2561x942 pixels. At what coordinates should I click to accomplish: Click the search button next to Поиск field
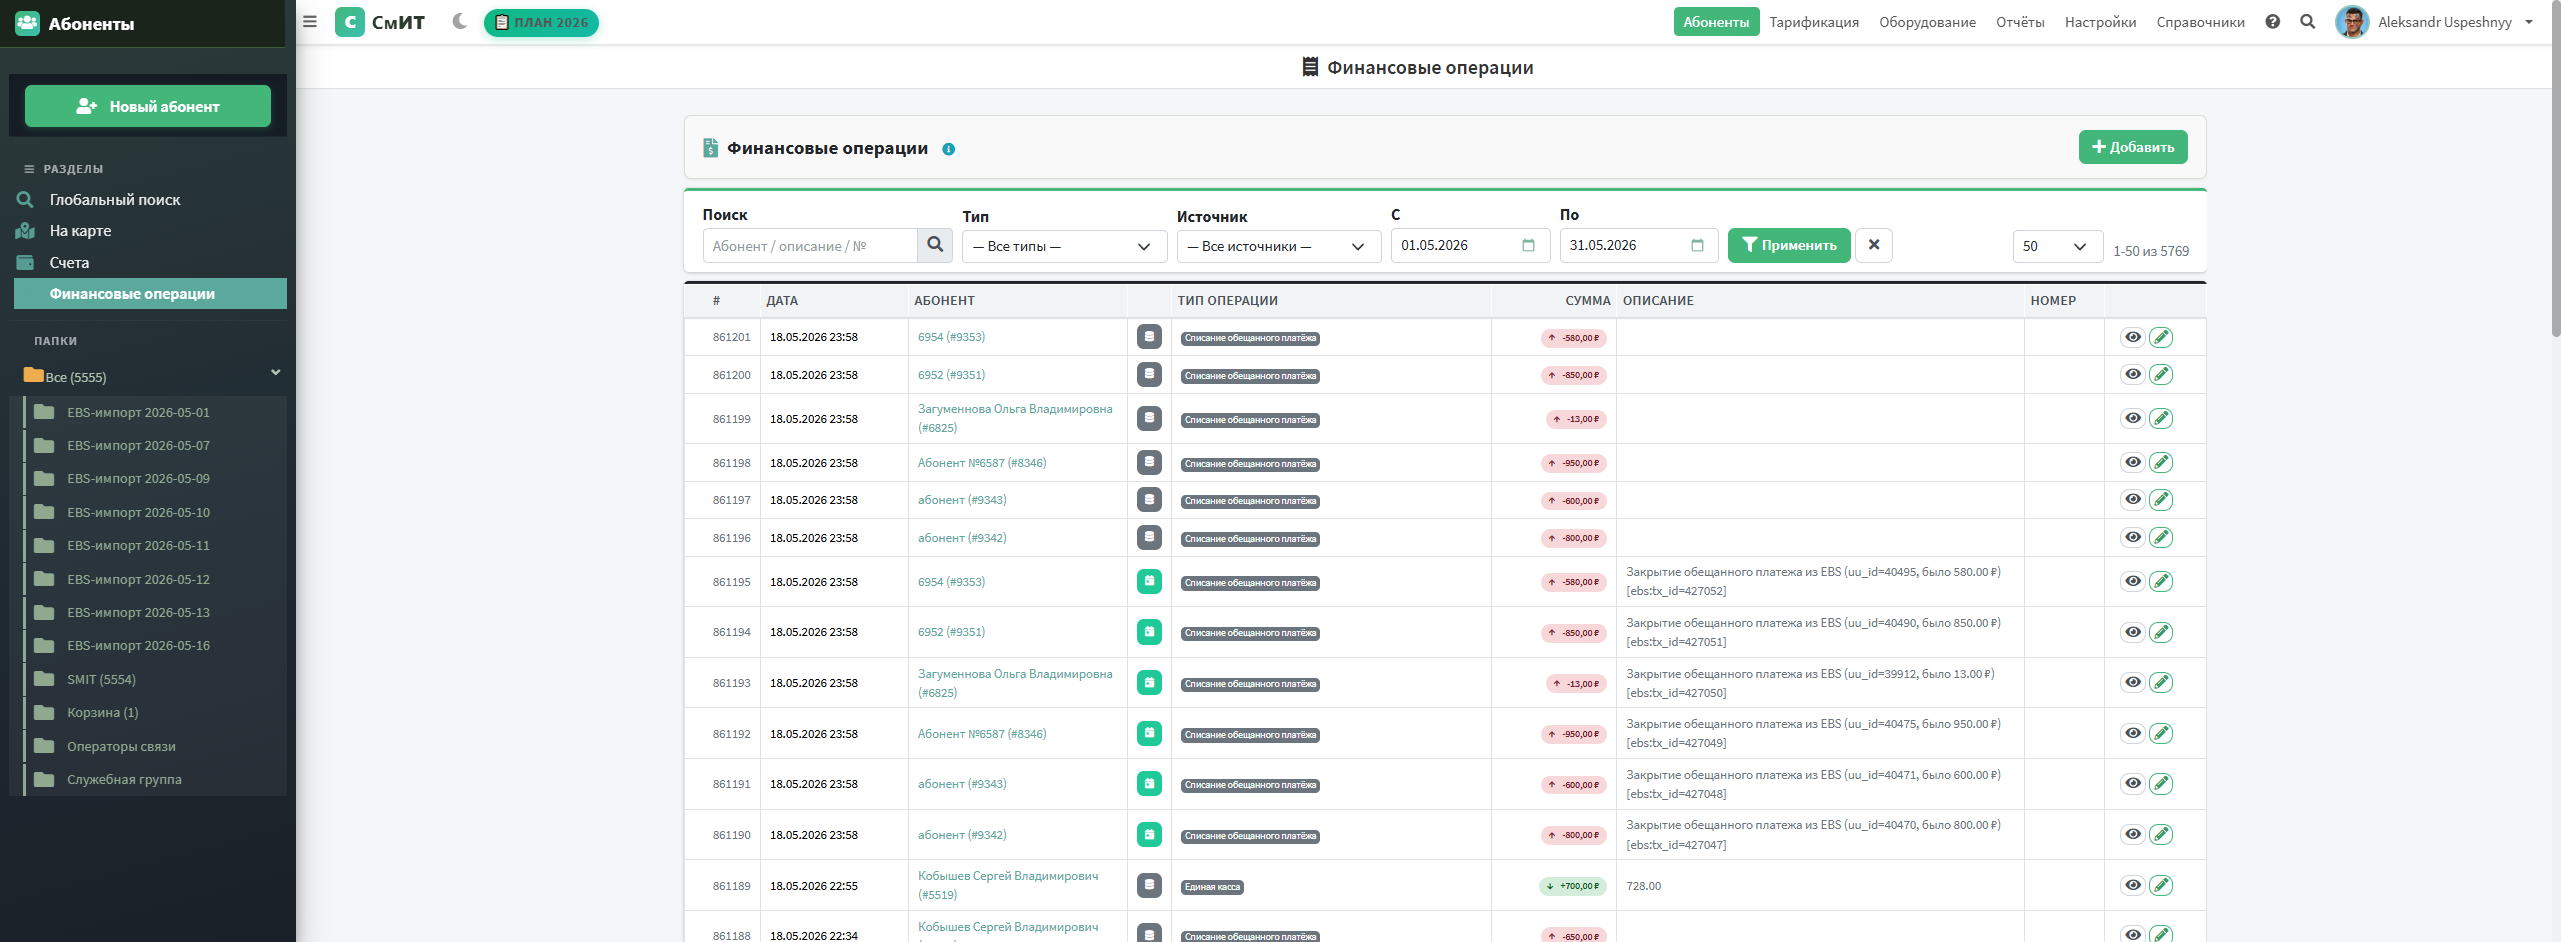935,245
